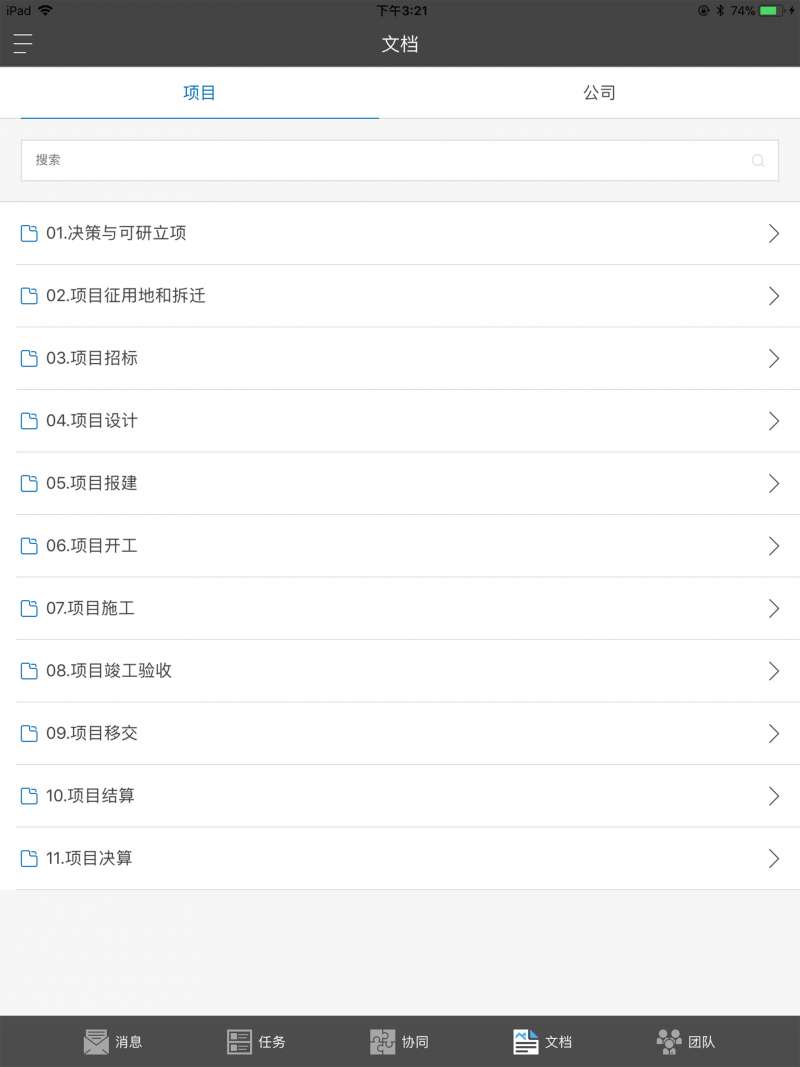Open the 团队 team icon
The height and width of the screenshot is (1067, 800).
(669, 1041)
